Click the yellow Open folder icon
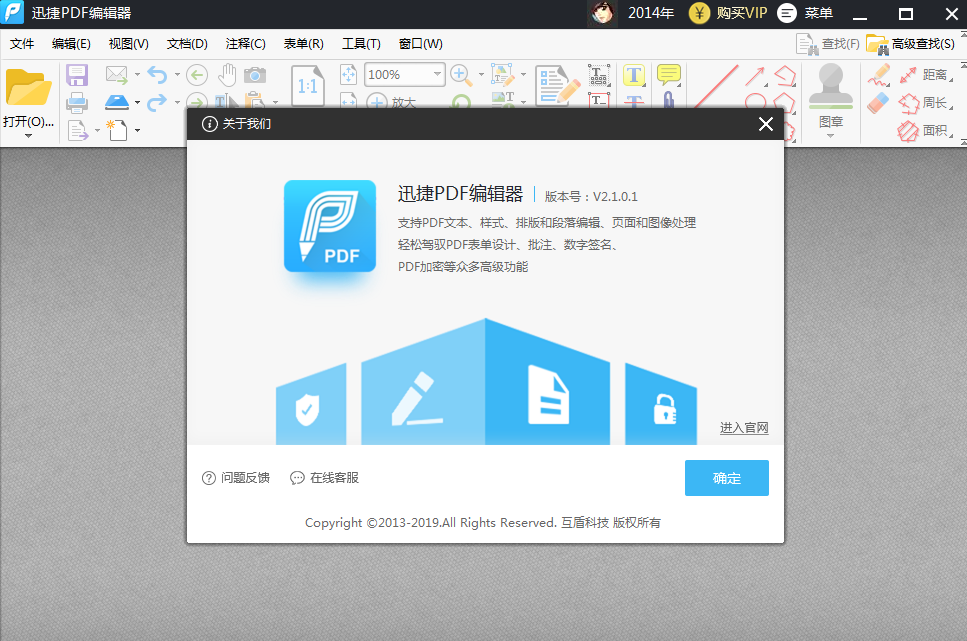Screen dimensions: 967x641 click(x=28, y=88)
